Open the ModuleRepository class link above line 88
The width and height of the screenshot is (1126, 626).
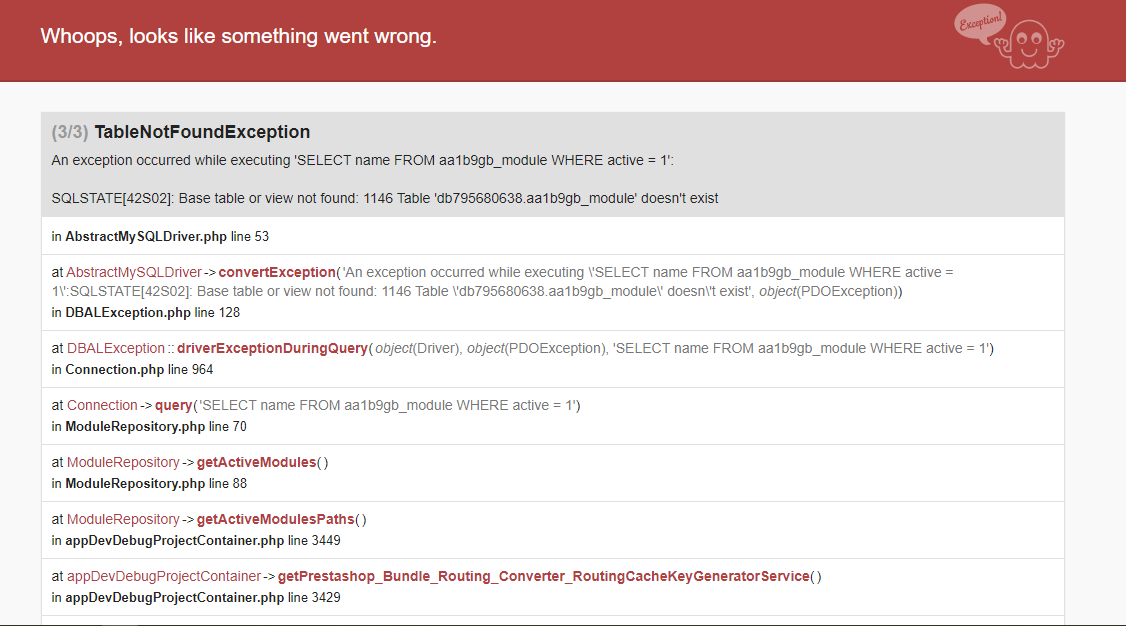pyautogui.click(x=123, y=462)
